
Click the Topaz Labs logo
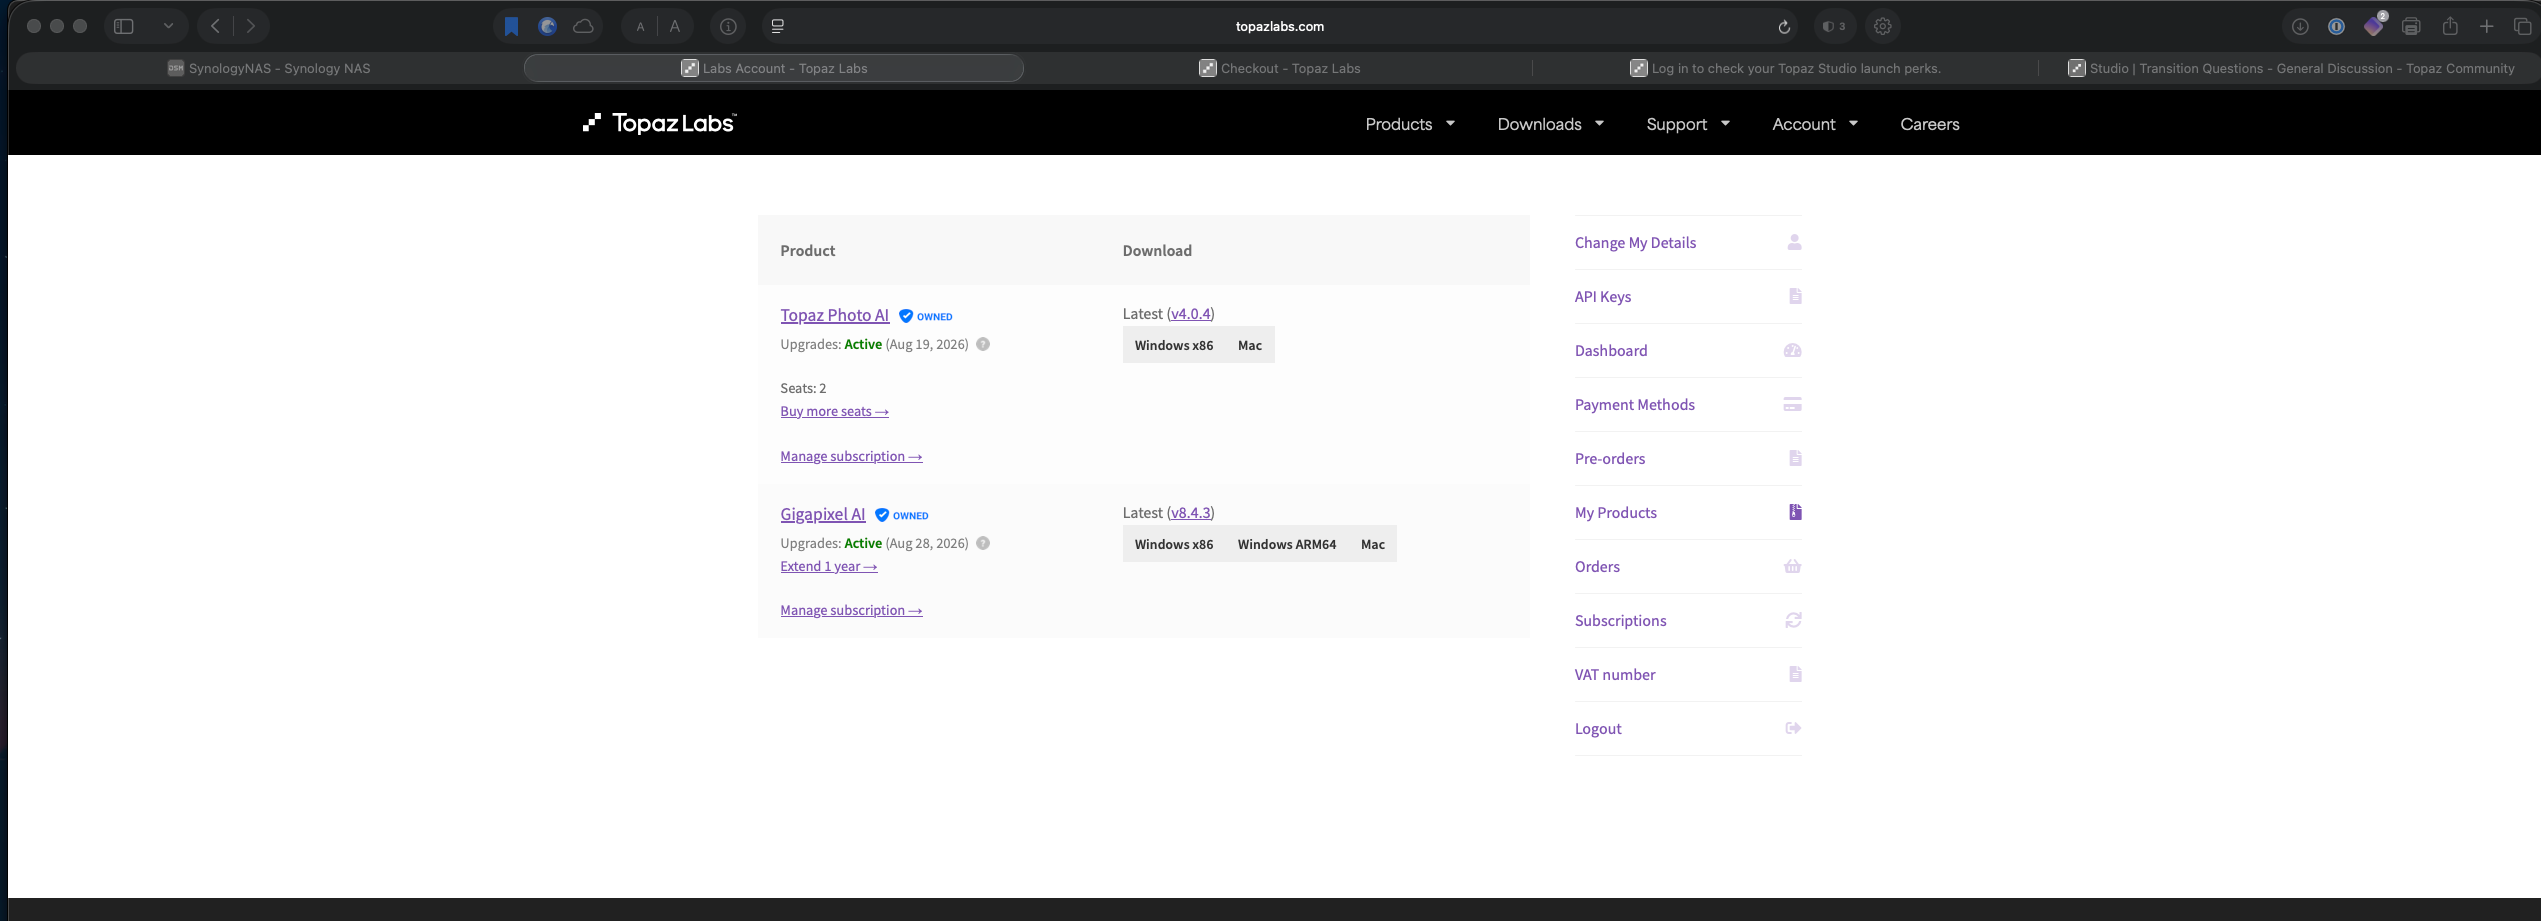[660, 123]
